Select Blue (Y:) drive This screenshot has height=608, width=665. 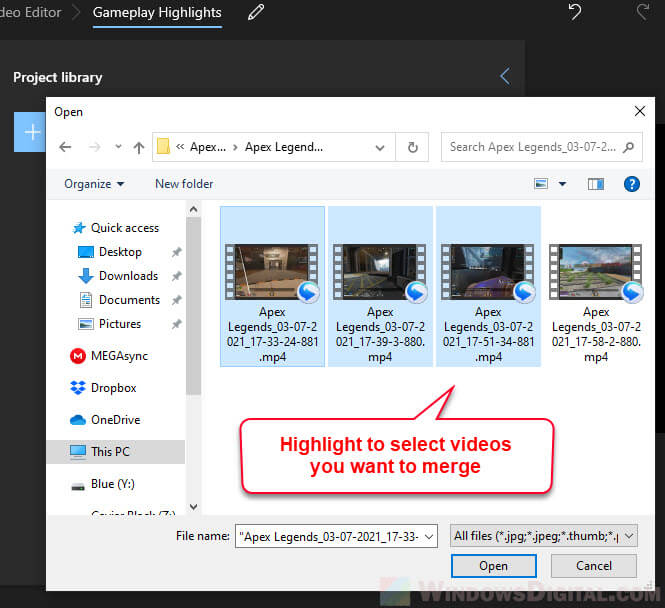pyautogui.click(x=102, y=484)
